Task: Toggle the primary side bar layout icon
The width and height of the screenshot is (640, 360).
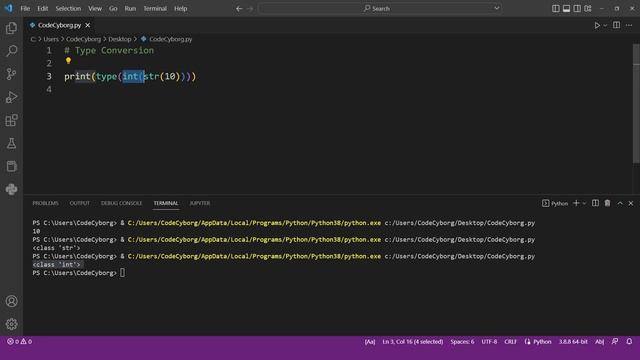Action: 556,9
